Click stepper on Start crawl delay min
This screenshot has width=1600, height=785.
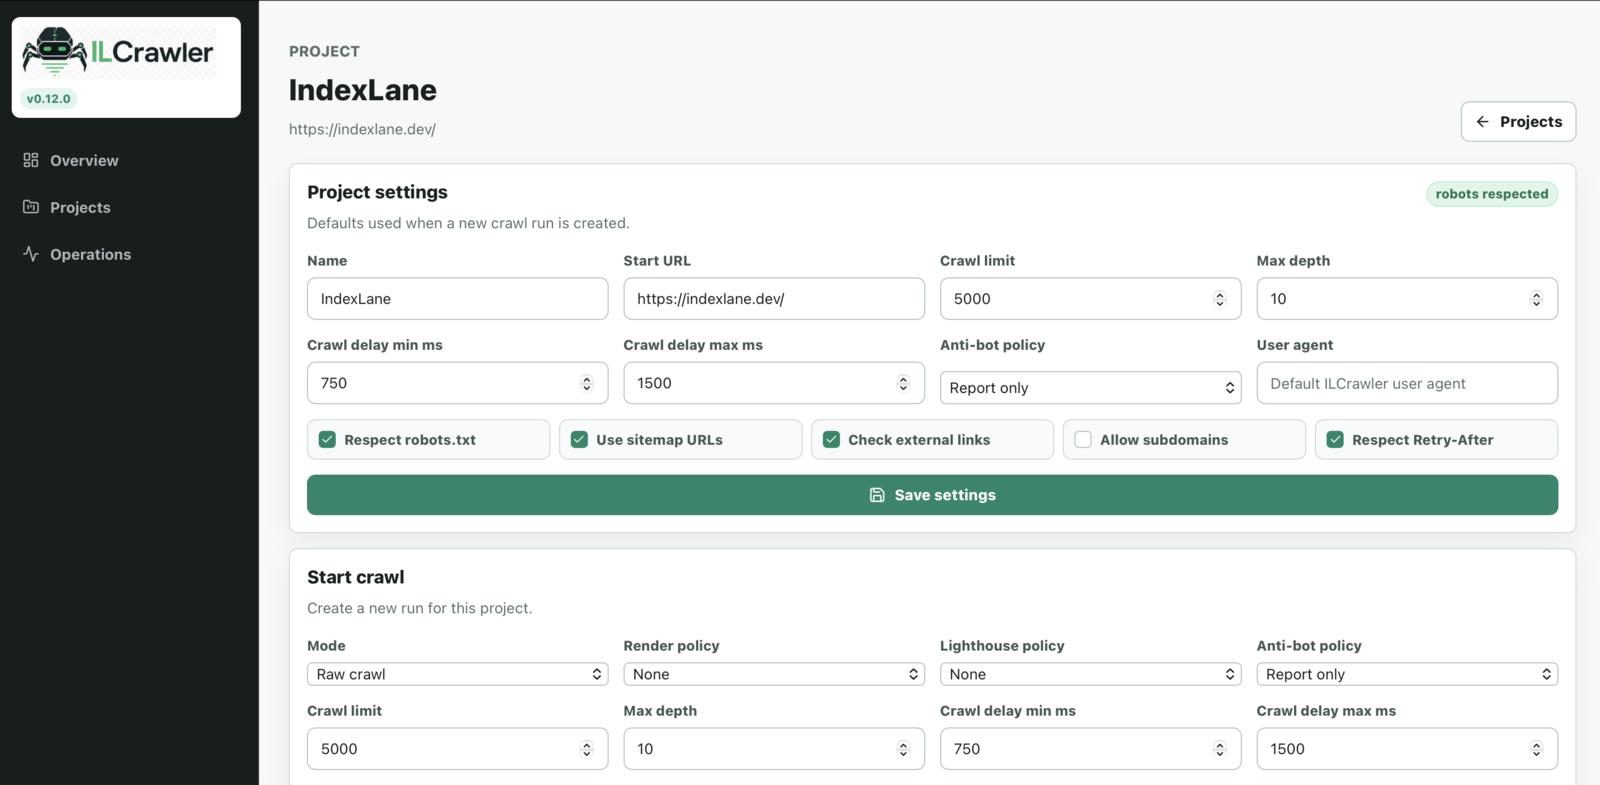pyautogui.click(x=1220, y=749)
